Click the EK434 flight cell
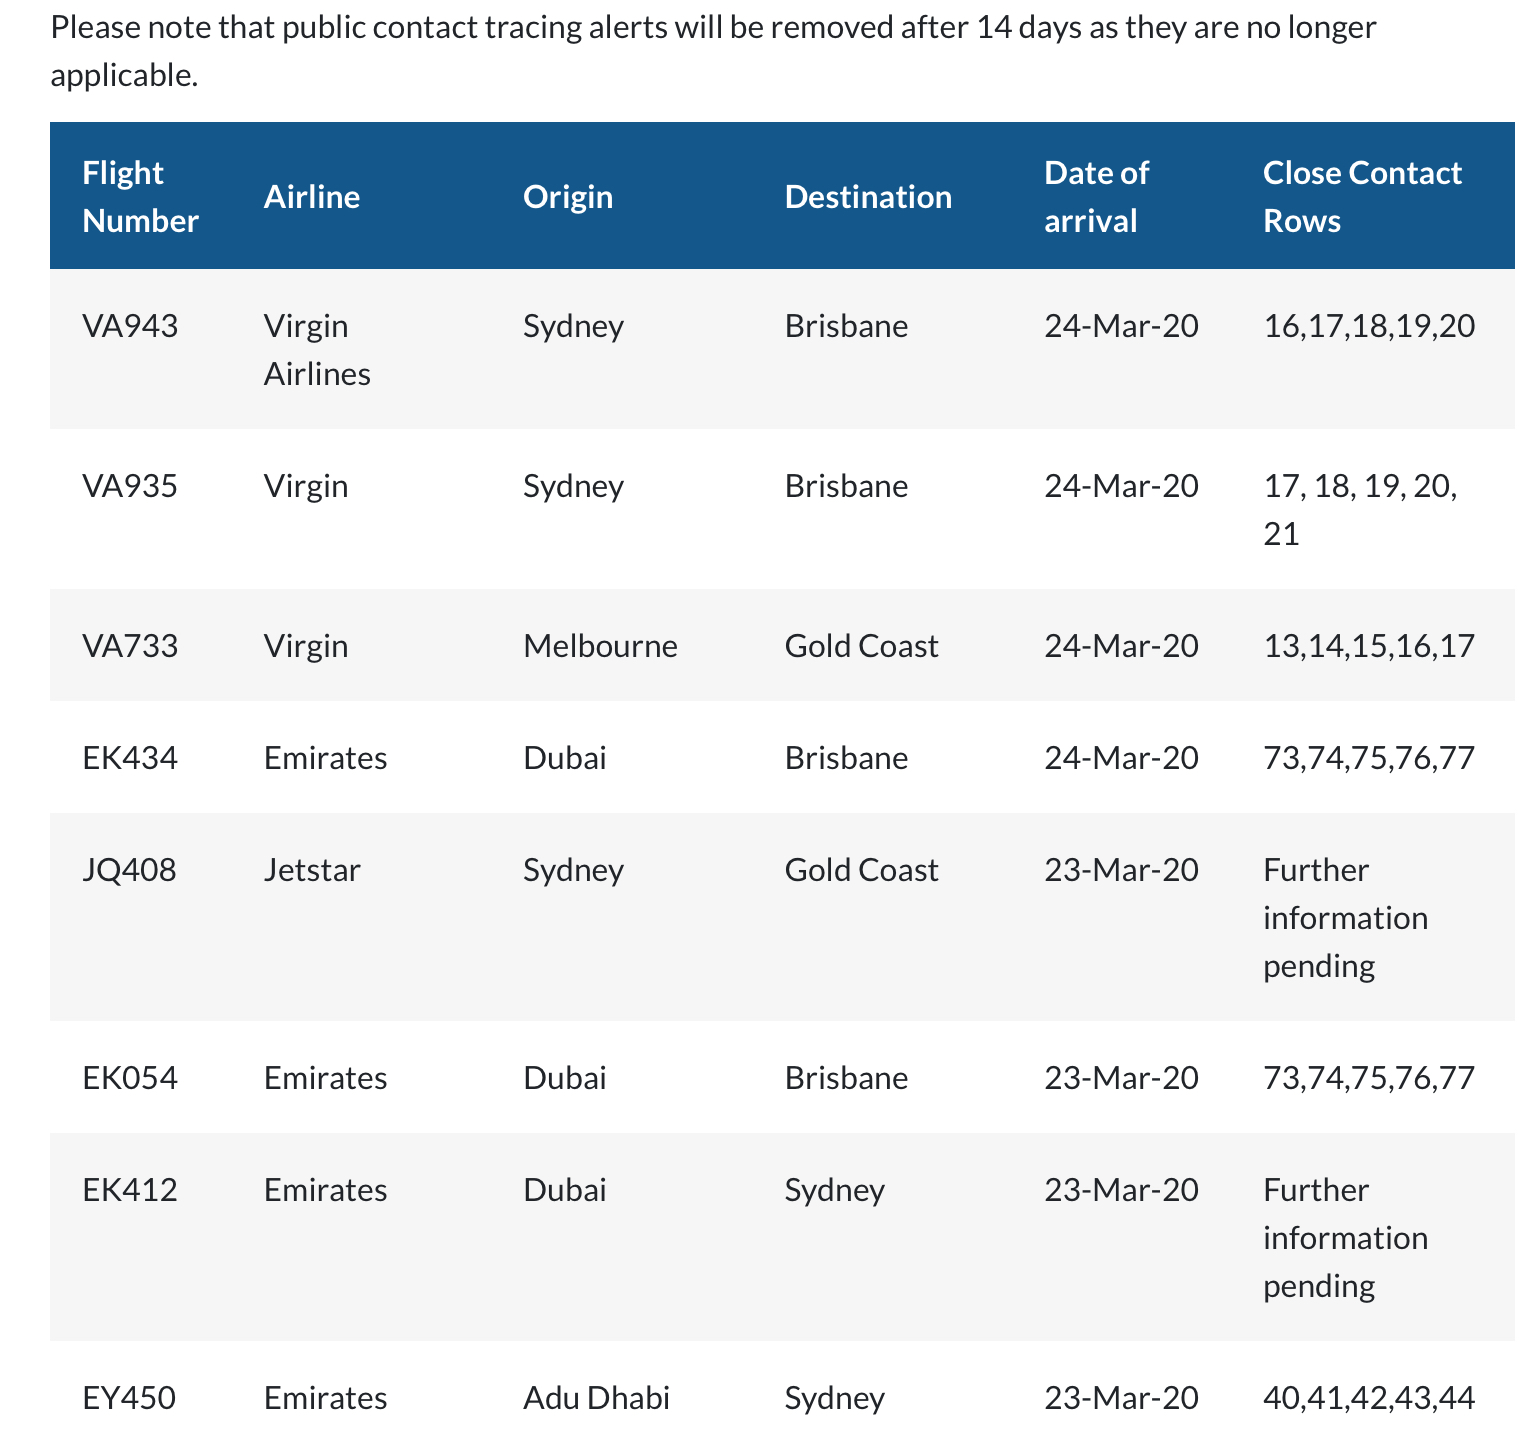Screen dimensions: 1536x1449 click(x=130, y=758)
